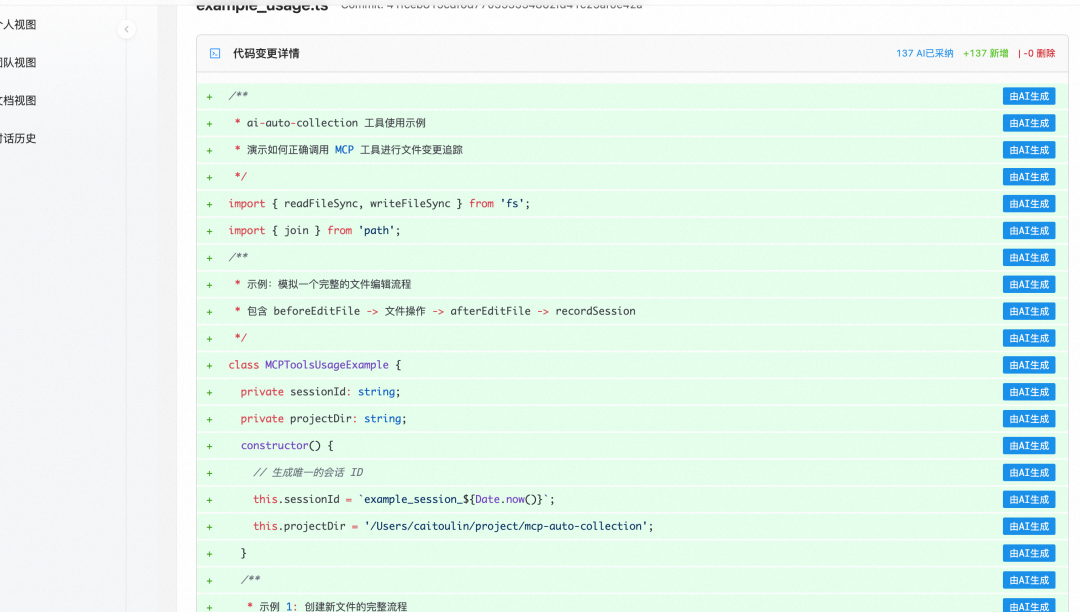Select 文档视图 from the sidebar
Viewport: 1080px width, 612px height.
(x=18, y=101)
